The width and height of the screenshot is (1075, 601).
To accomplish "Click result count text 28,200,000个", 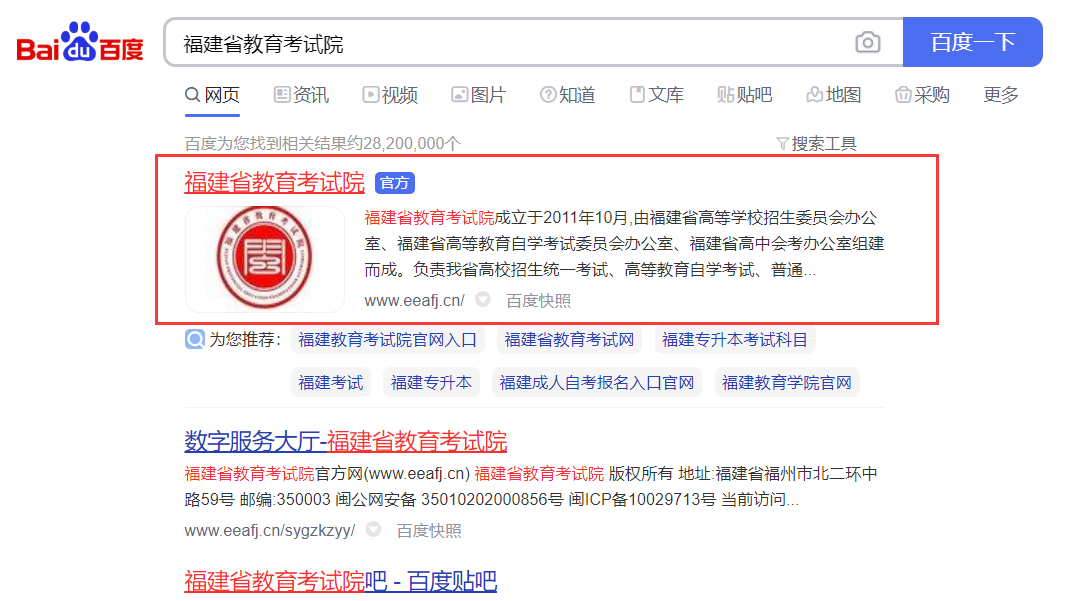I will coord(412,144).
